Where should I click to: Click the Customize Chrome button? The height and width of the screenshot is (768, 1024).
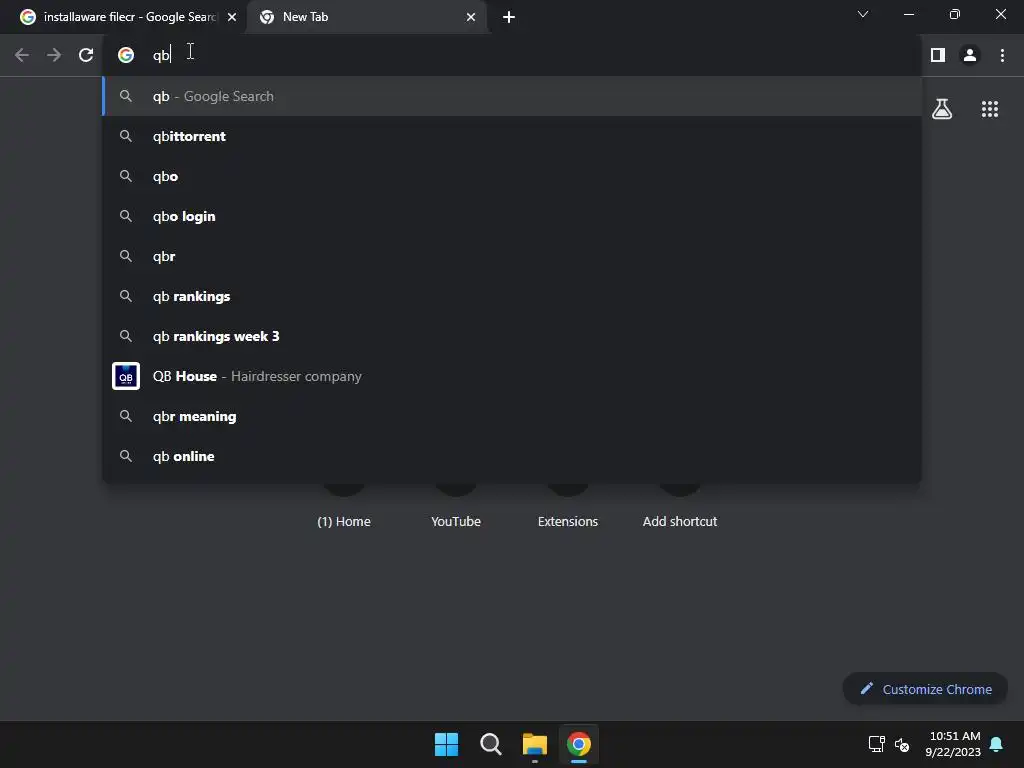(925, 689)
